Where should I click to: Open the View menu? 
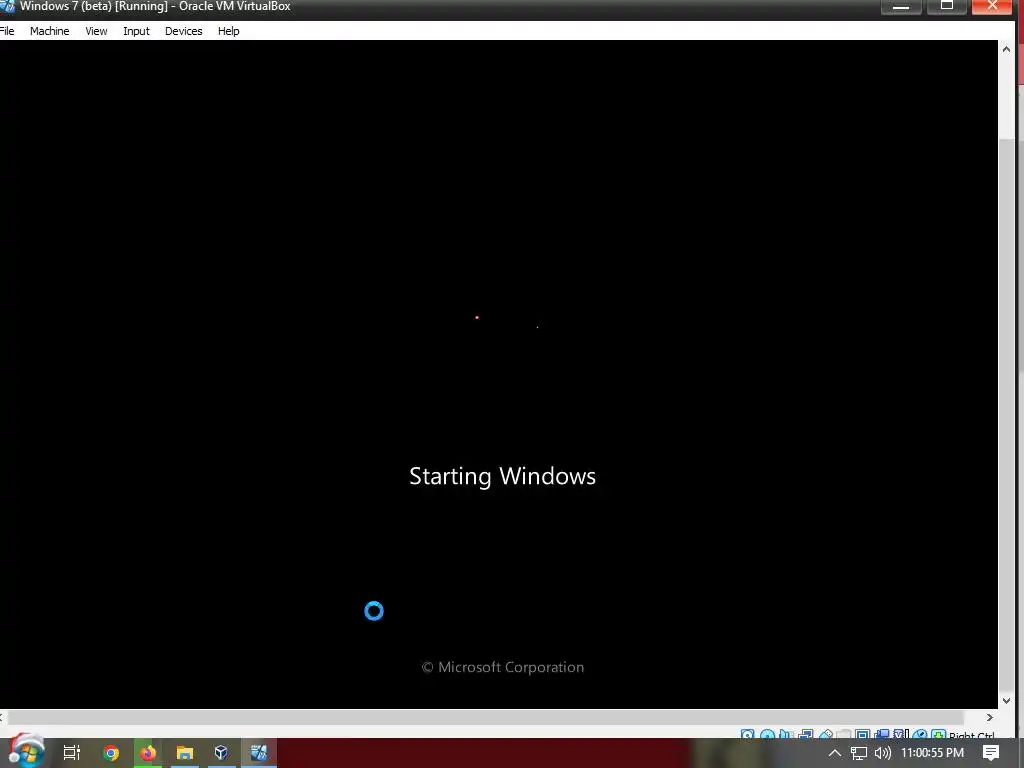96,31
